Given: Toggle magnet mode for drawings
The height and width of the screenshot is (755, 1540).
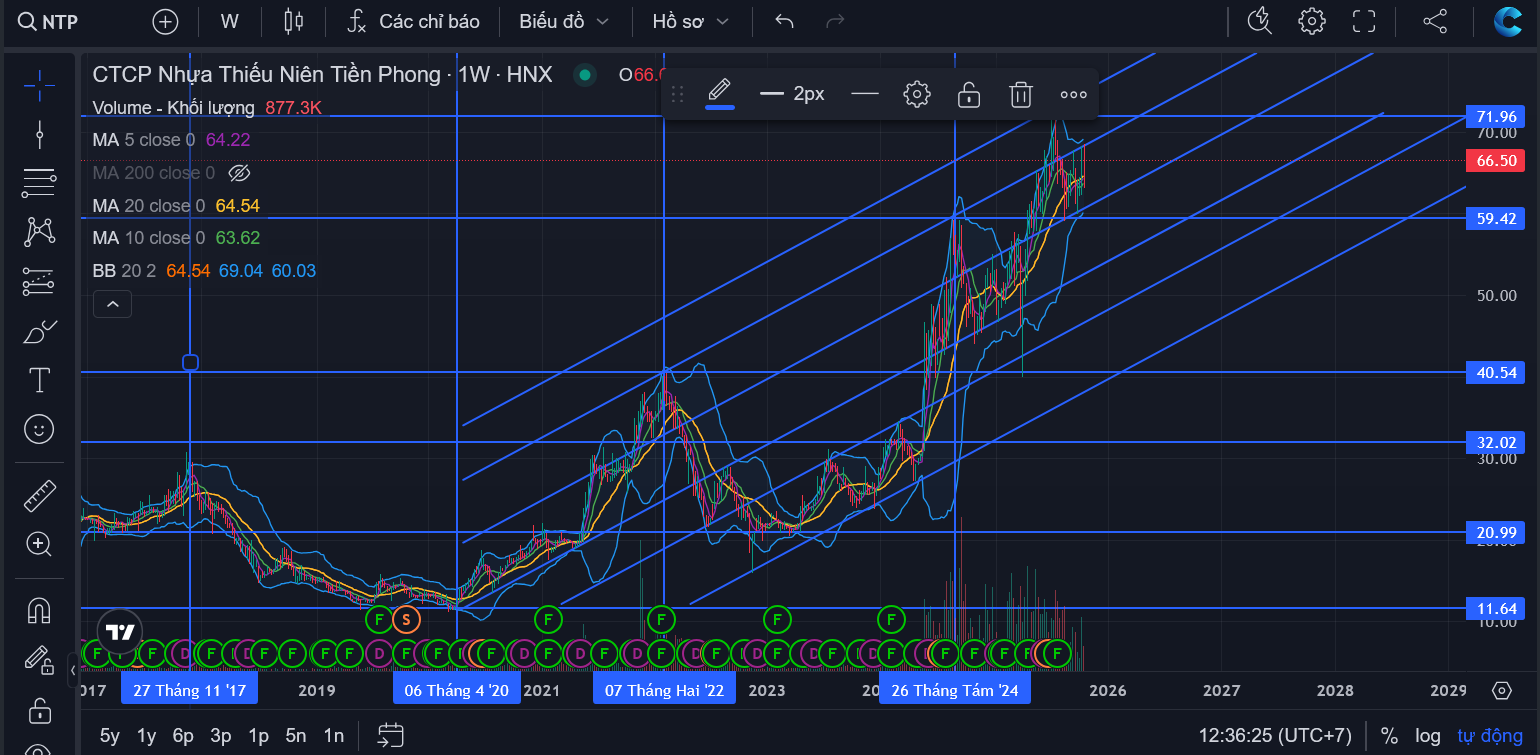Looking at the screenshot, I should (39, 610).
